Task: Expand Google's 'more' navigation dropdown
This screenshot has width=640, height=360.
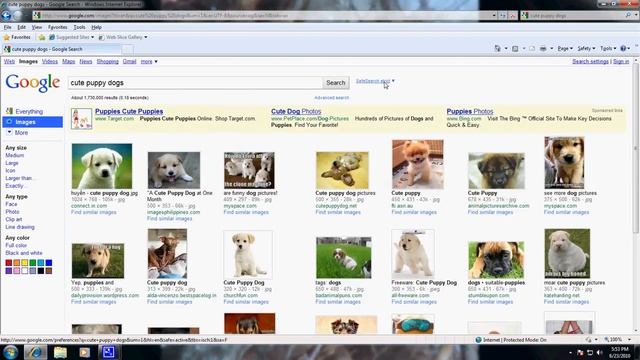Action: (x=149, y=62)
